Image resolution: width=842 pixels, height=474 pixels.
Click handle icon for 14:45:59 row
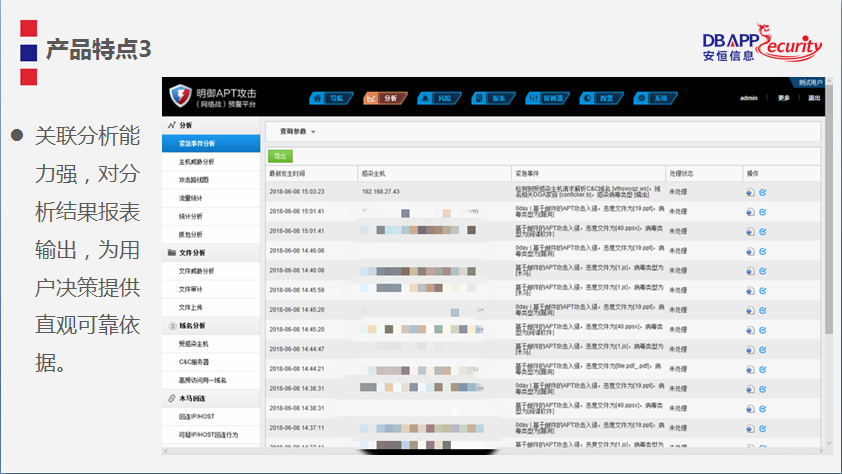tap(763, 291)
